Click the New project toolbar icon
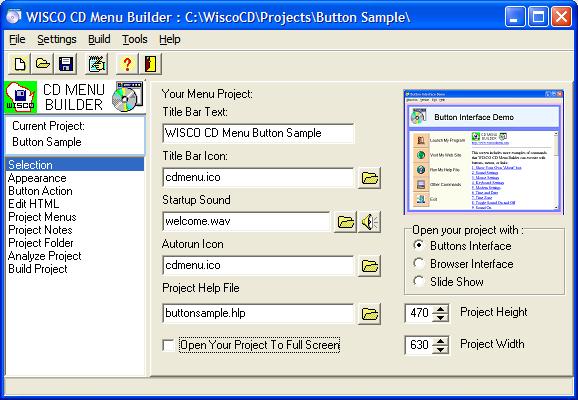This screenshot has width=578, height=400. click(x=20, y=64)
